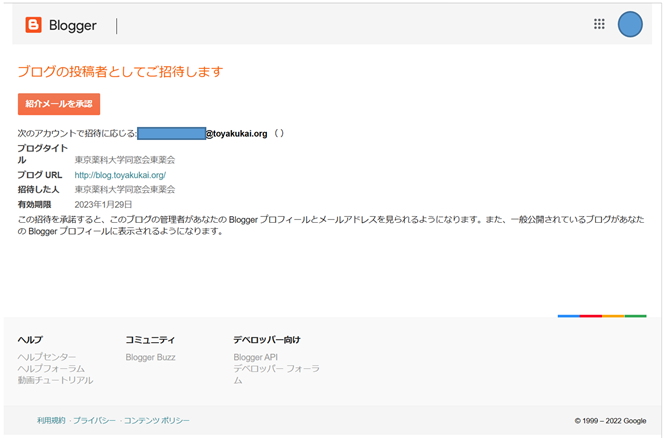Click the ブログ URL field label
The image size is (665, 438).
coord(39,175)
